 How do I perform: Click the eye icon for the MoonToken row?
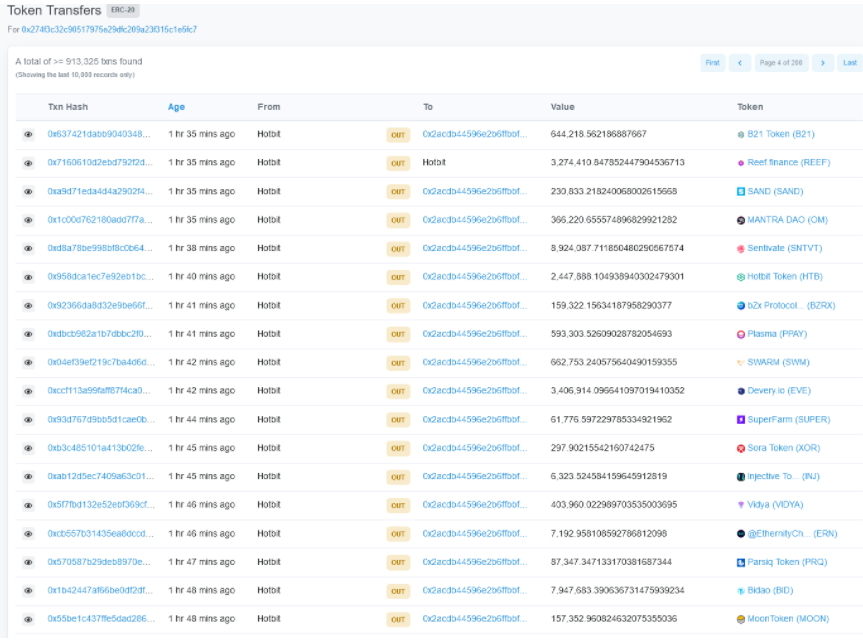click(x=28, y=619)
